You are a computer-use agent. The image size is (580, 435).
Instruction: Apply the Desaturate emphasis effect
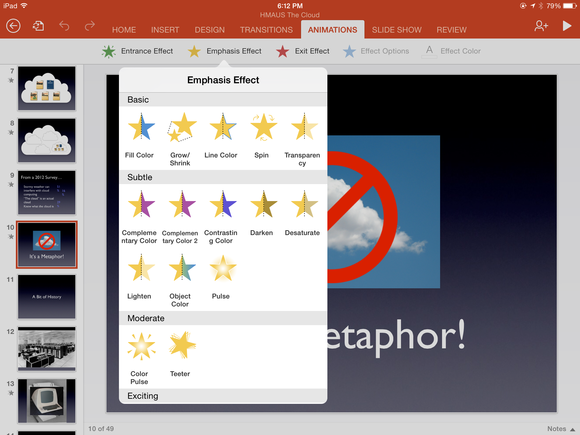pos(302,213)
